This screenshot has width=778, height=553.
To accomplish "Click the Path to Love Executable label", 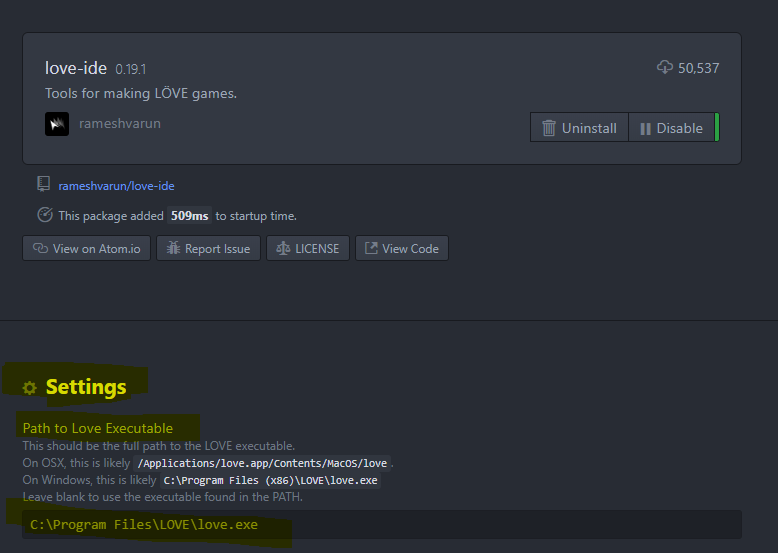I will tap(98, 428).
